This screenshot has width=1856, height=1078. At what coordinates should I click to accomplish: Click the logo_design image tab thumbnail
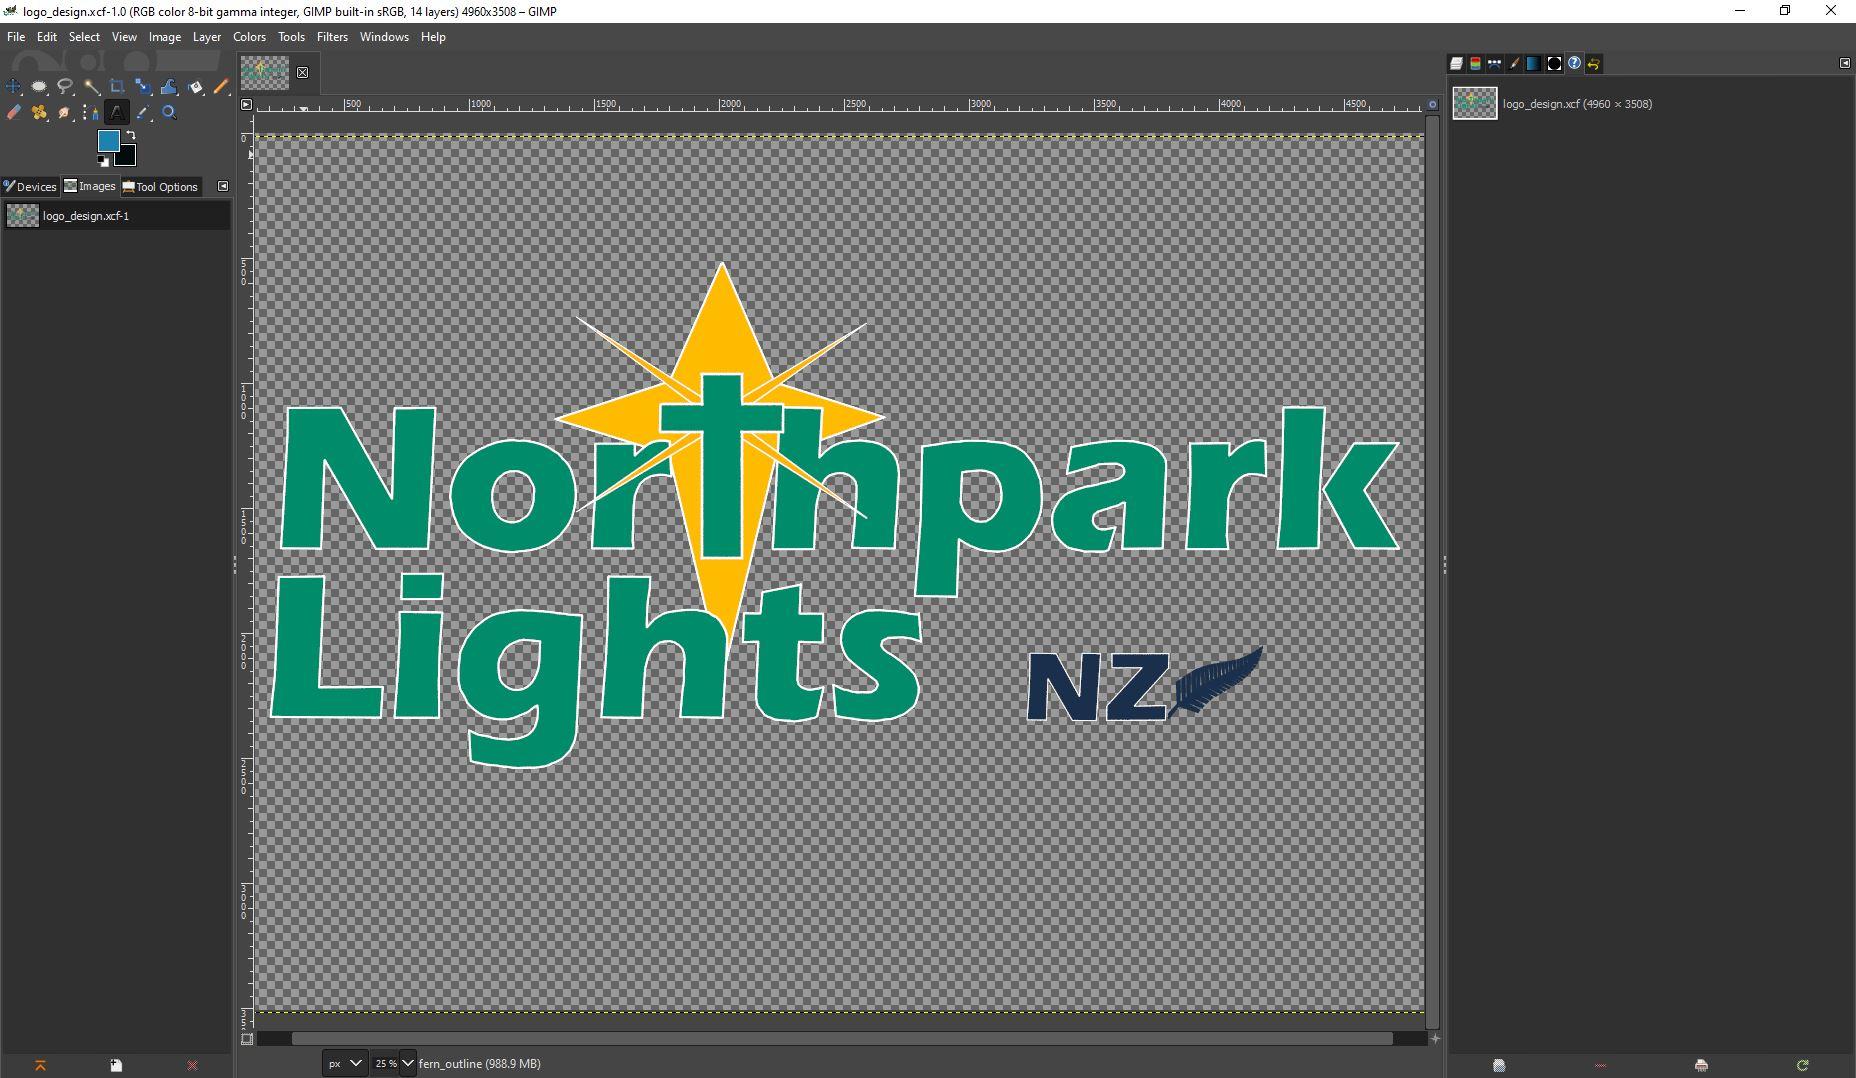265,72
